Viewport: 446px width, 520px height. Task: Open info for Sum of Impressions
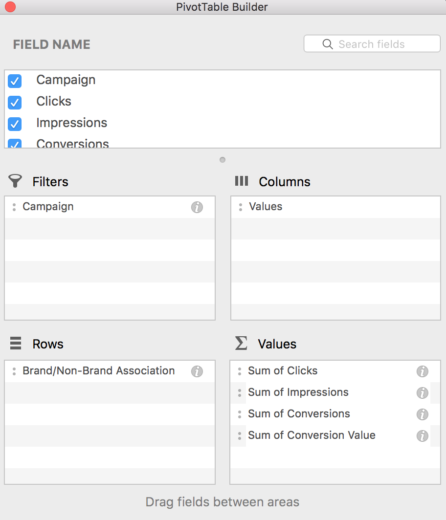point(422,393)
